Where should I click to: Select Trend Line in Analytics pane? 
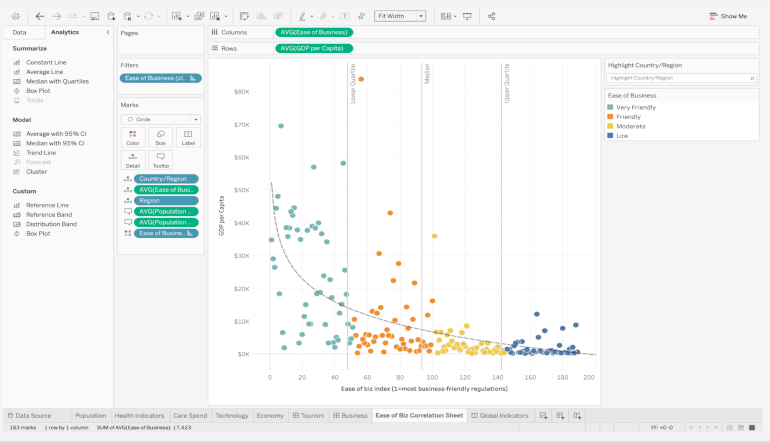coord(41,152)
